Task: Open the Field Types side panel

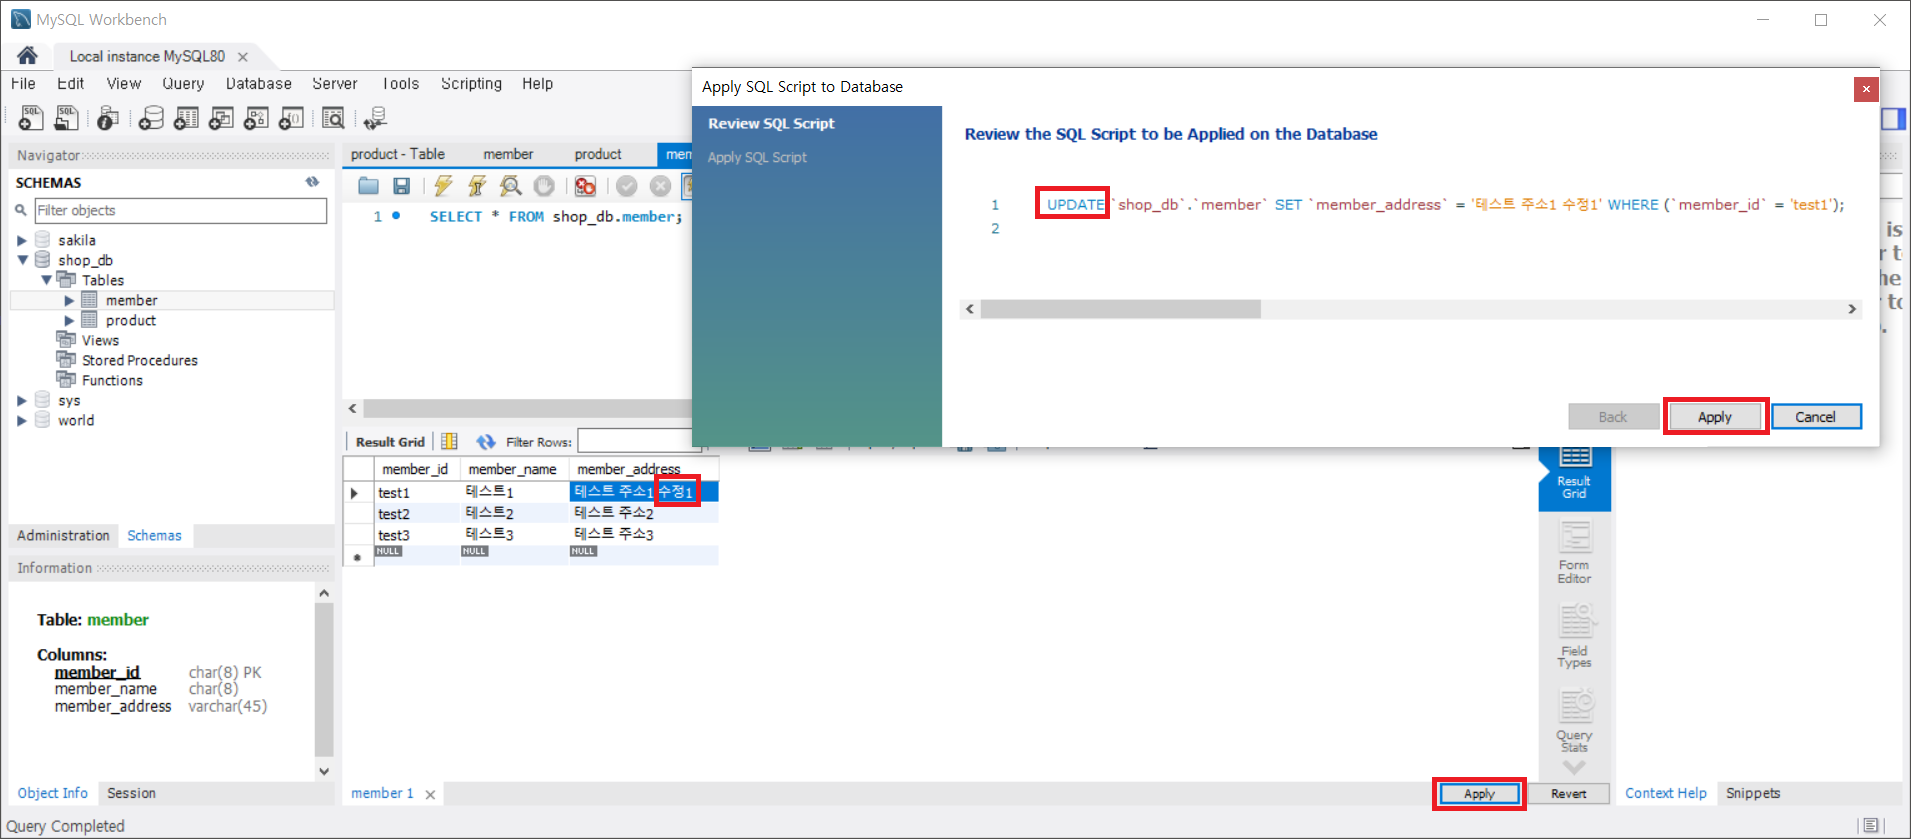Action: [1574, 636]
